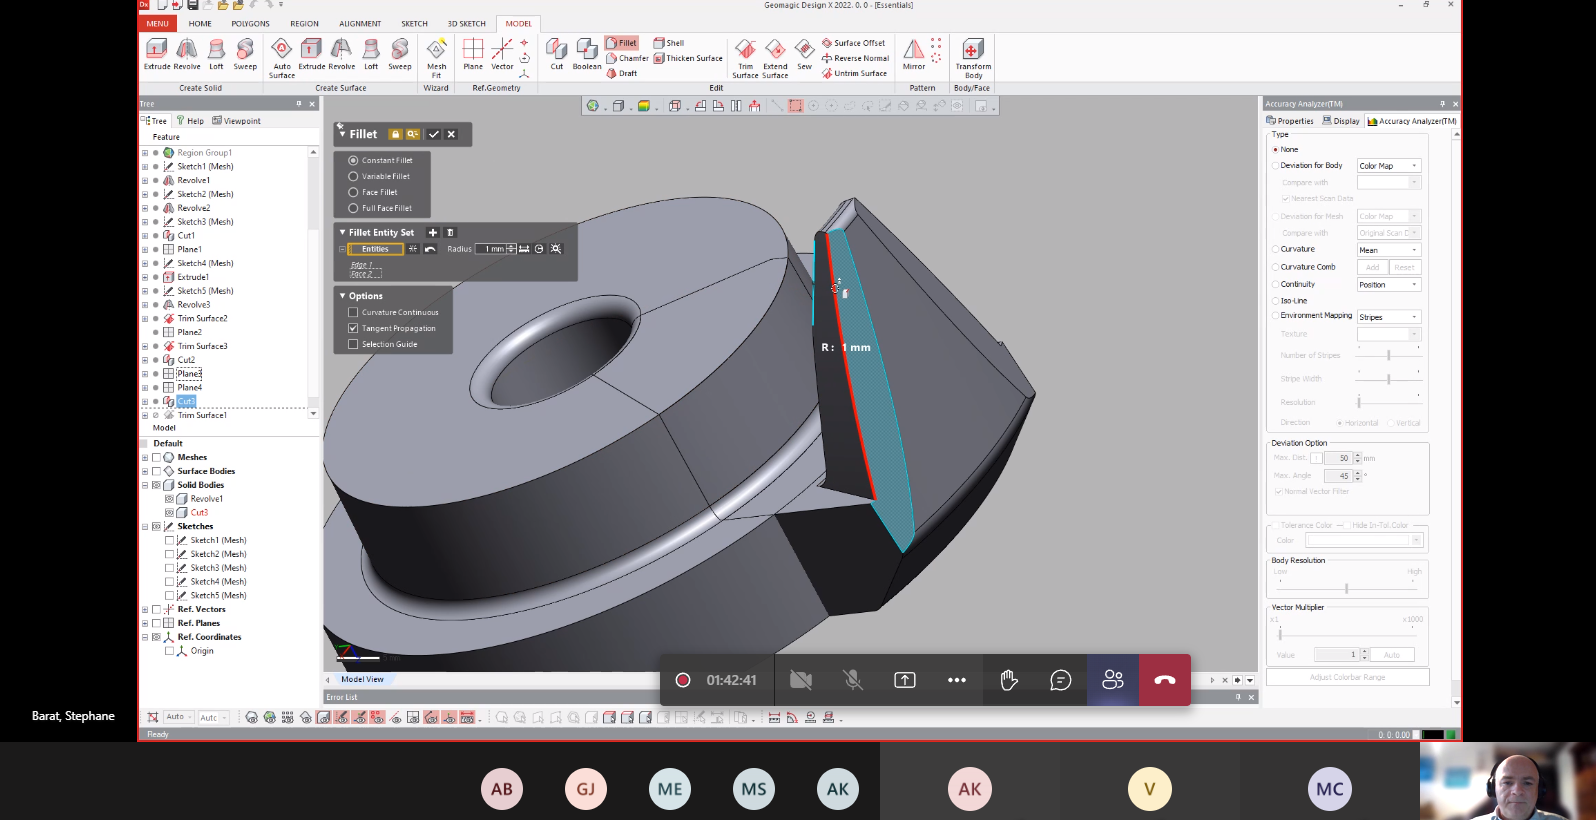Click the fillet Radius input field
Viewport: 1596px width, 820px height.
(491, 249)
